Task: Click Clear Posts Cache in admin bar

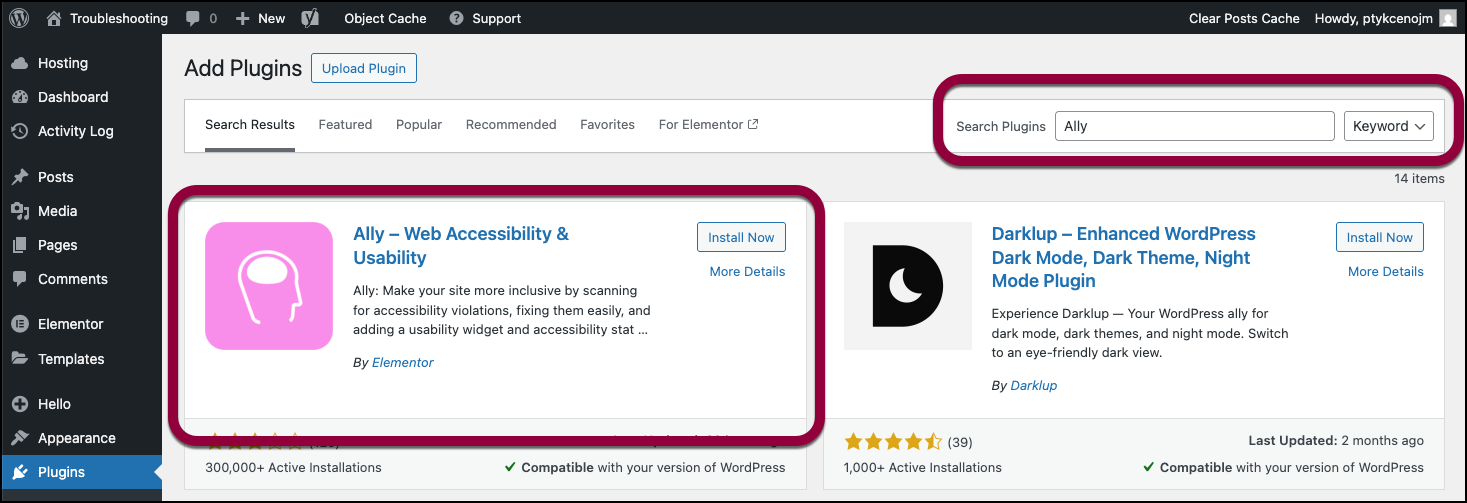Action: click(1244, 18)
